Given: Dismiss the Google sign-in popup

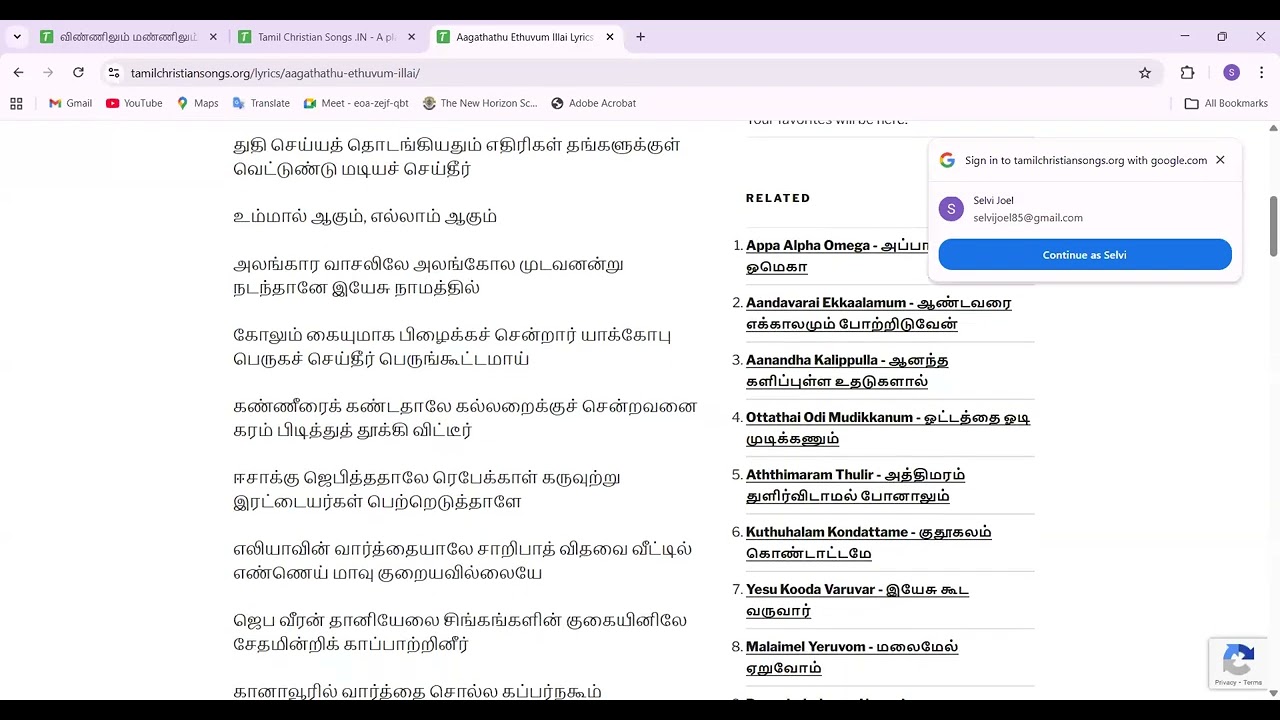Looking at the screenshot, I should (x=1220, y=160).
